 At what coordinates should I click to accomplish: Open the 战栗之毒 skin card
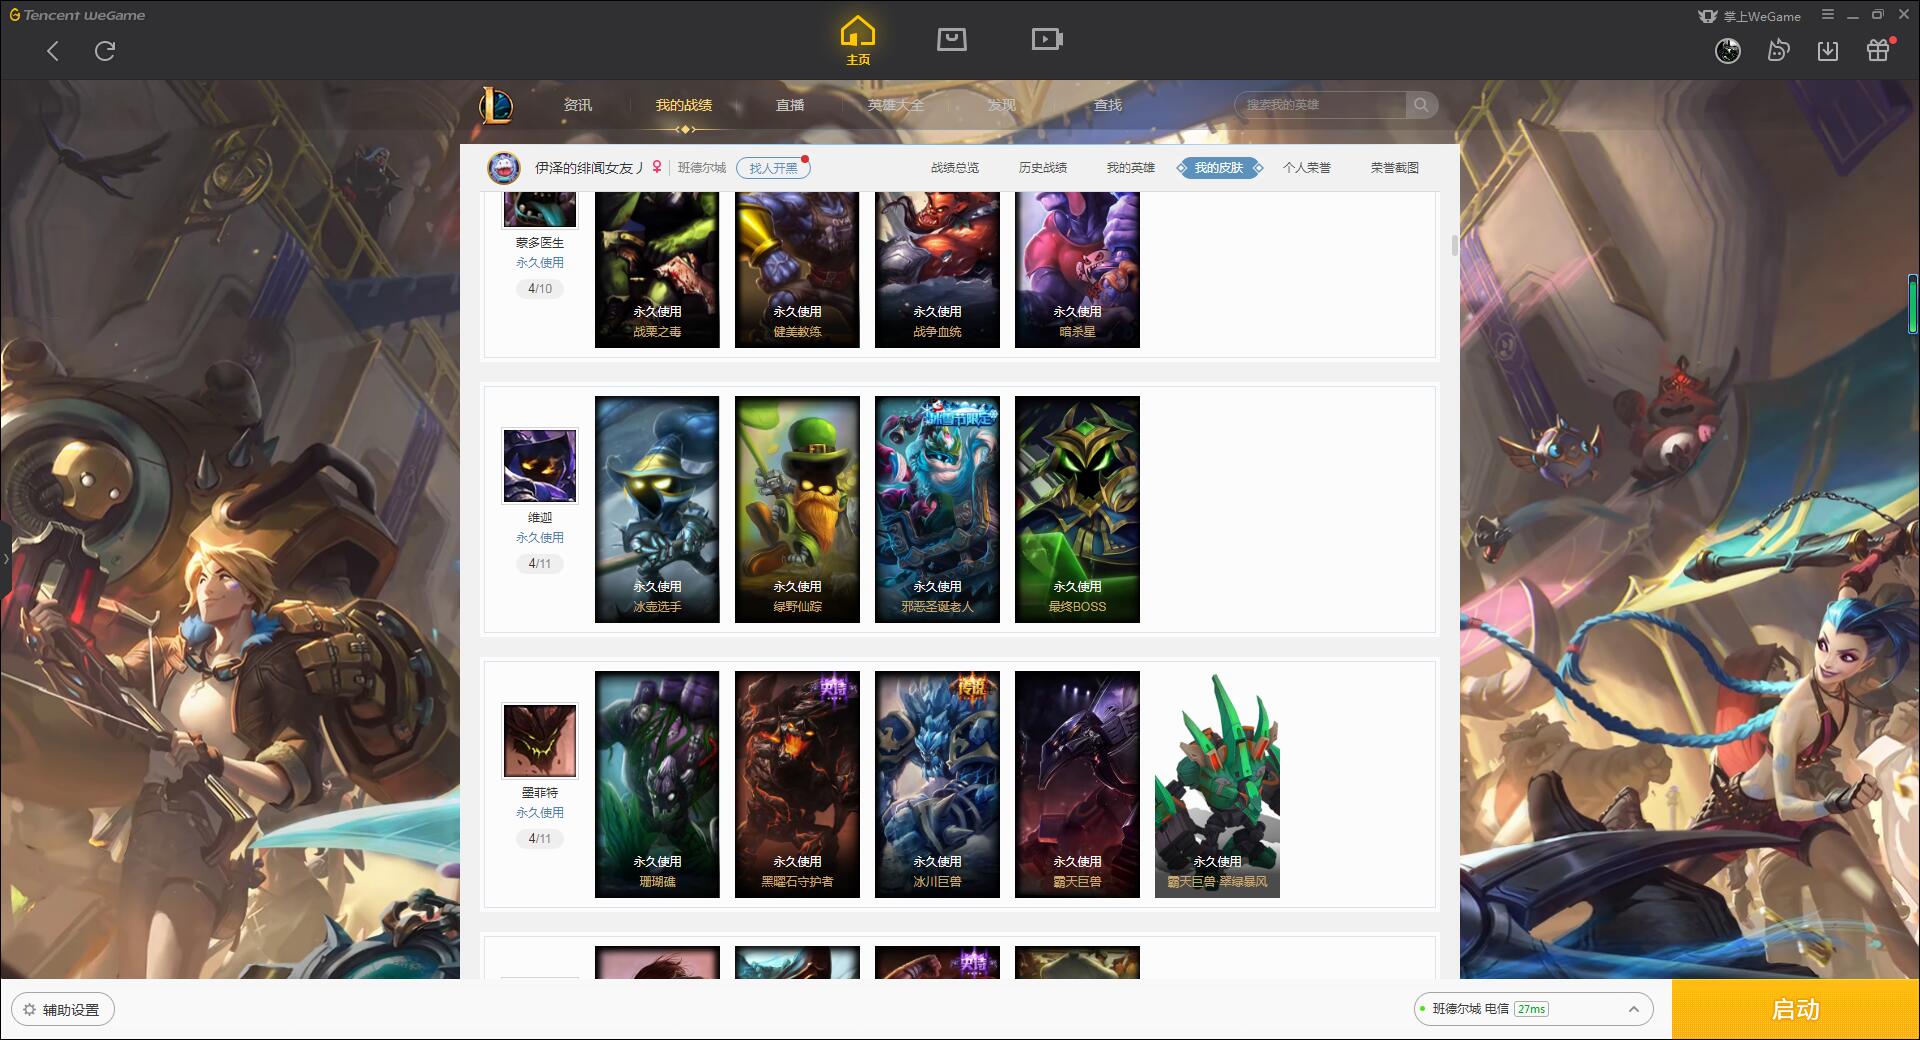pos(657,270)
